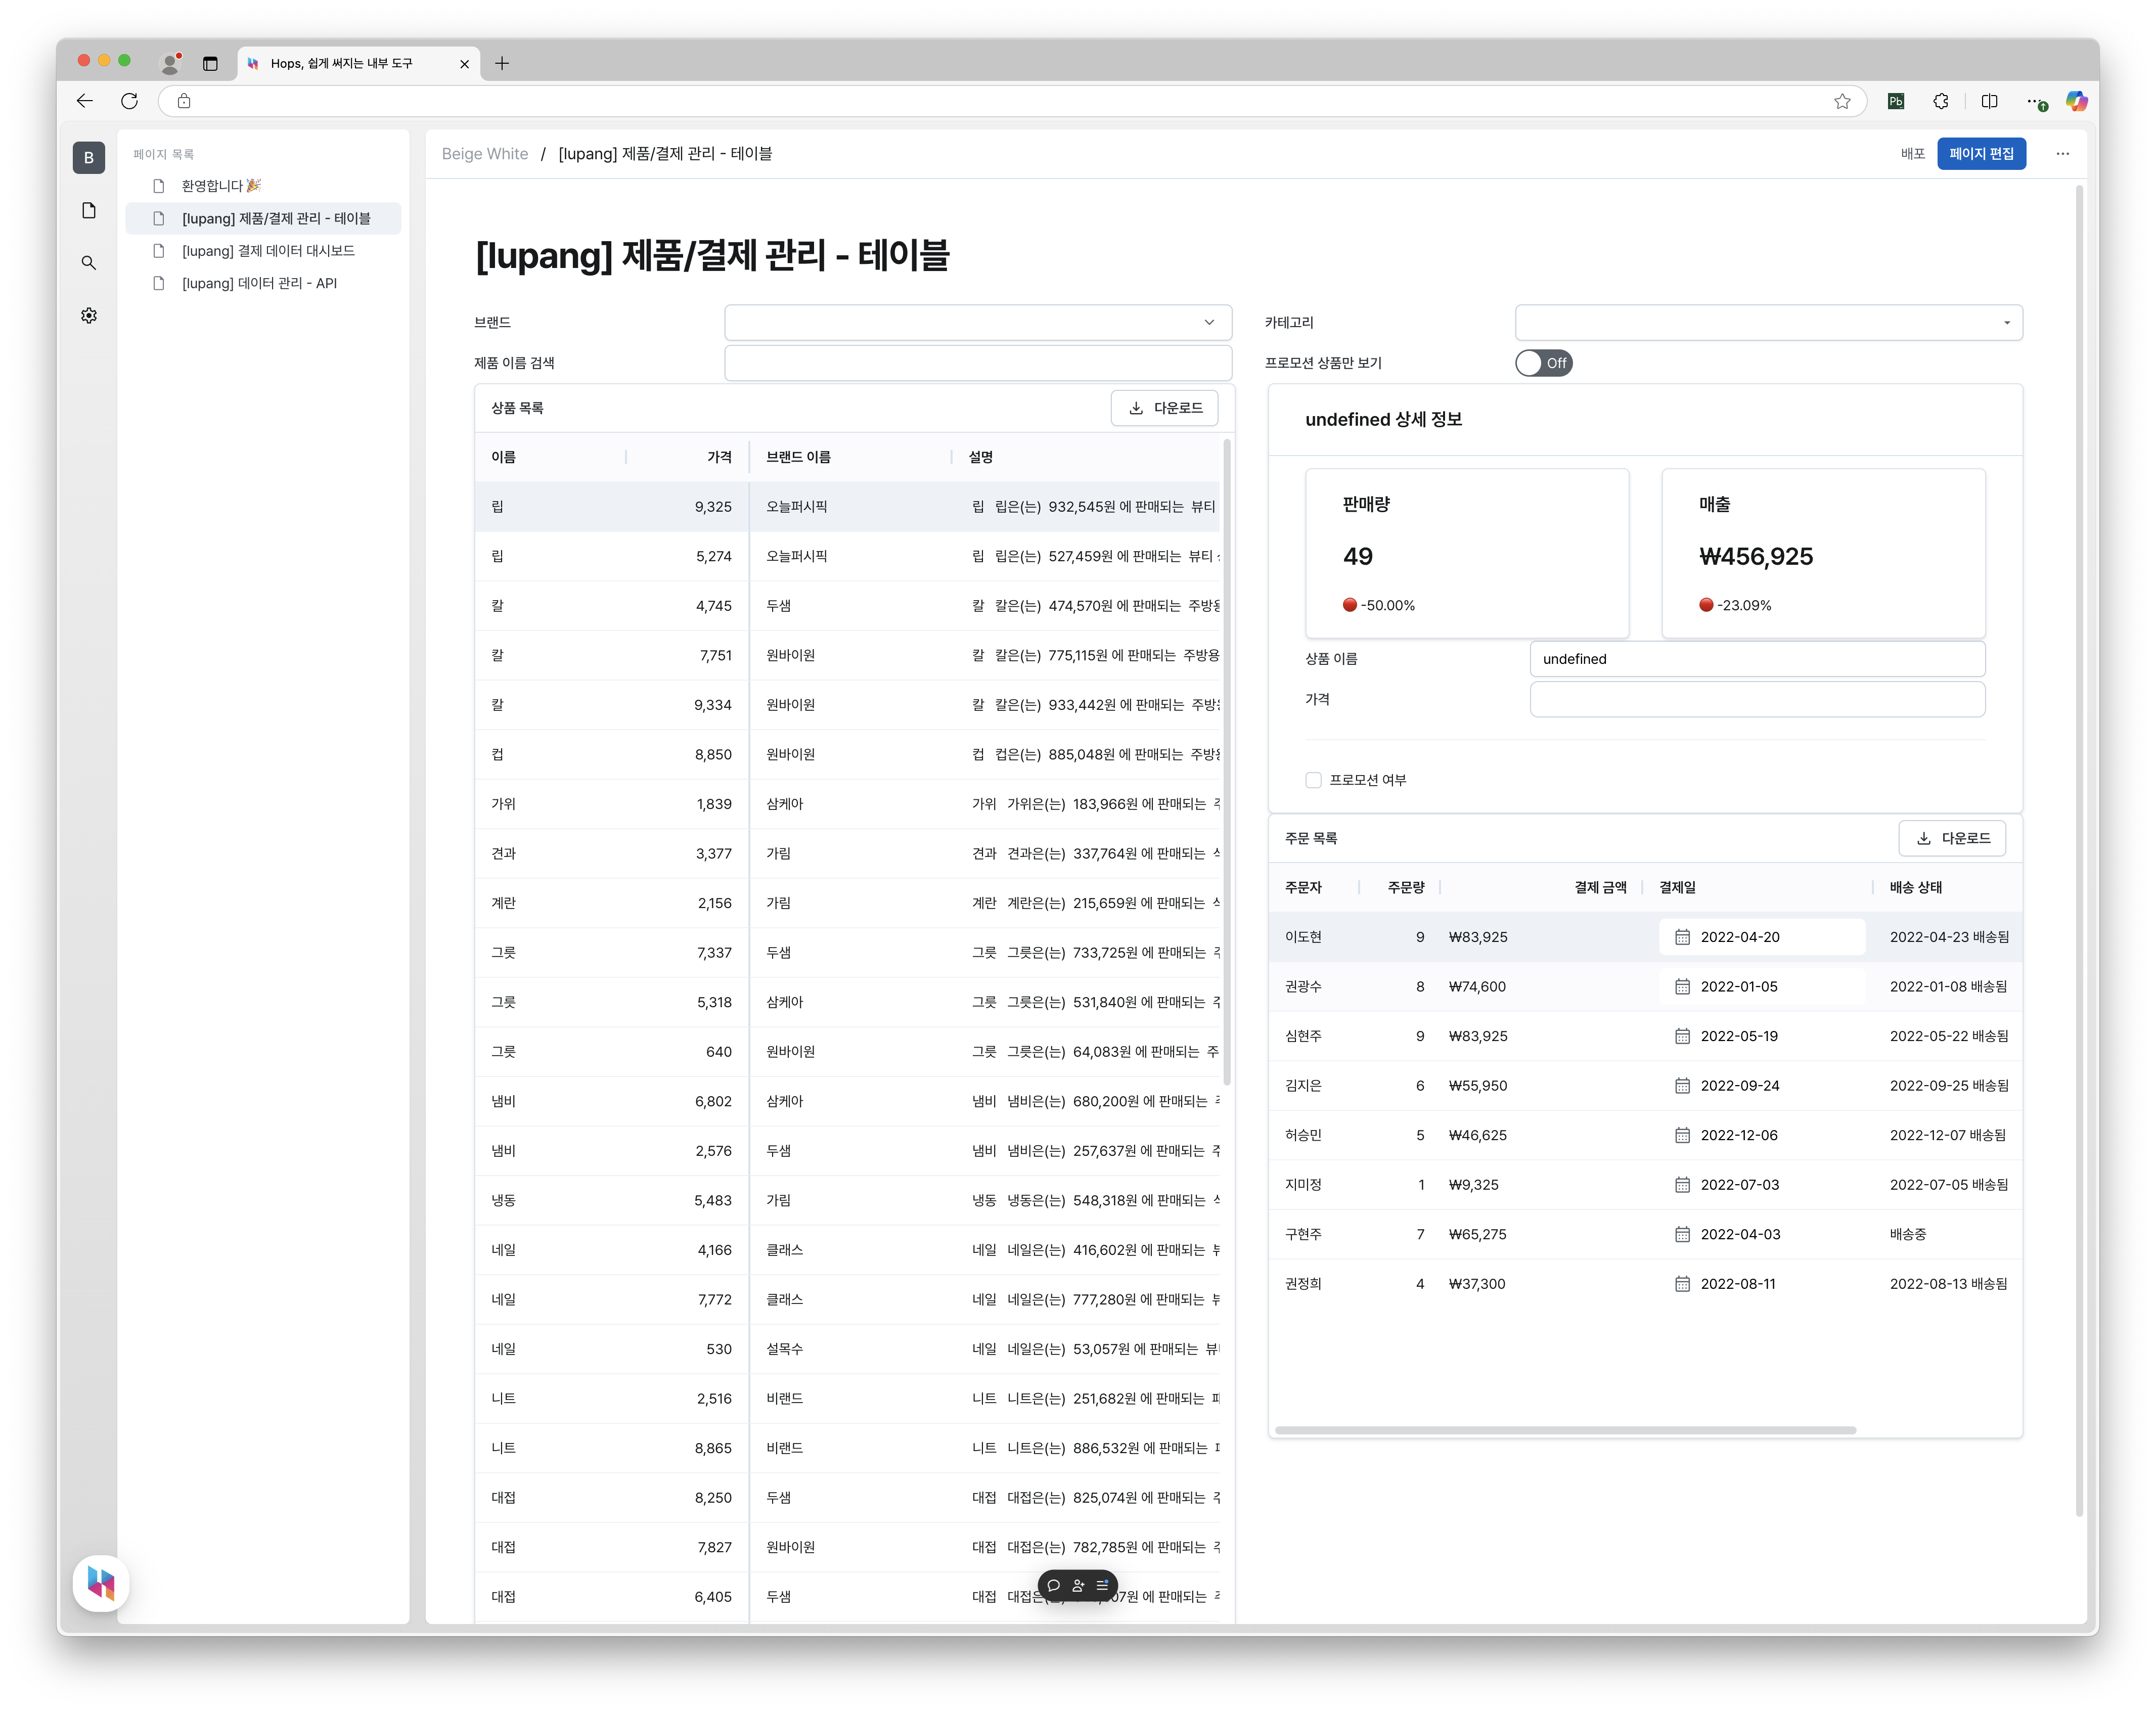Select the 립 row priced 9,325

point(847,507)
